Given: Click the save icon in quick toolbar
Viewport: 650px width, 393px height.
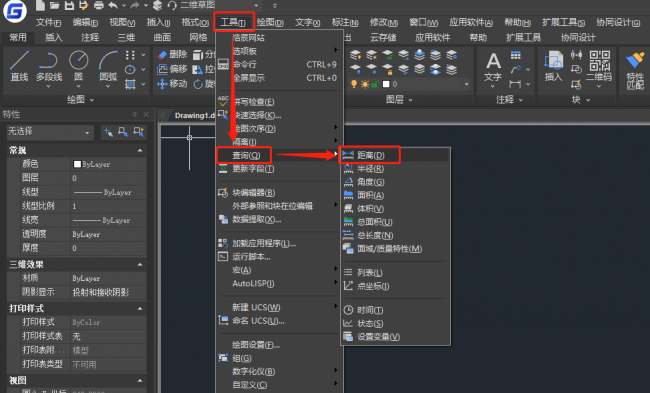Looking at the screenshot, I should (x=69, y=5).
